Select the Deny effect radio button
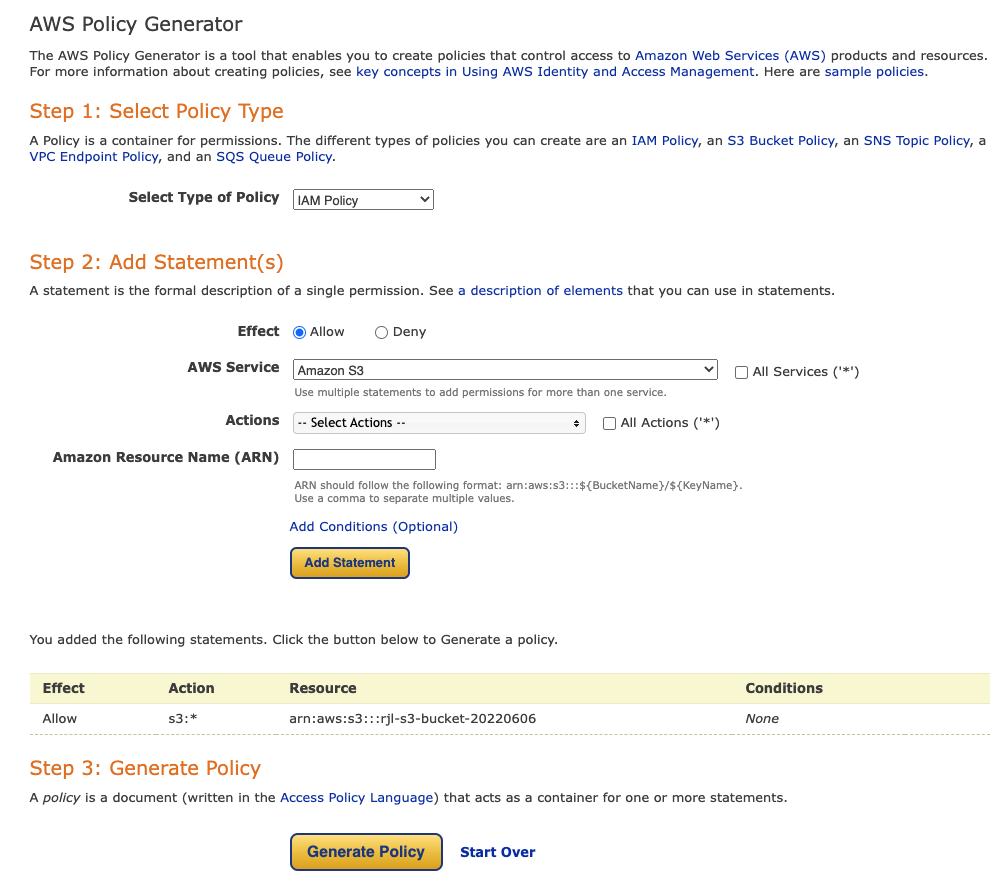Image resolution: width=1006 pixels, height=892 pixels. [x=380, y=331]
